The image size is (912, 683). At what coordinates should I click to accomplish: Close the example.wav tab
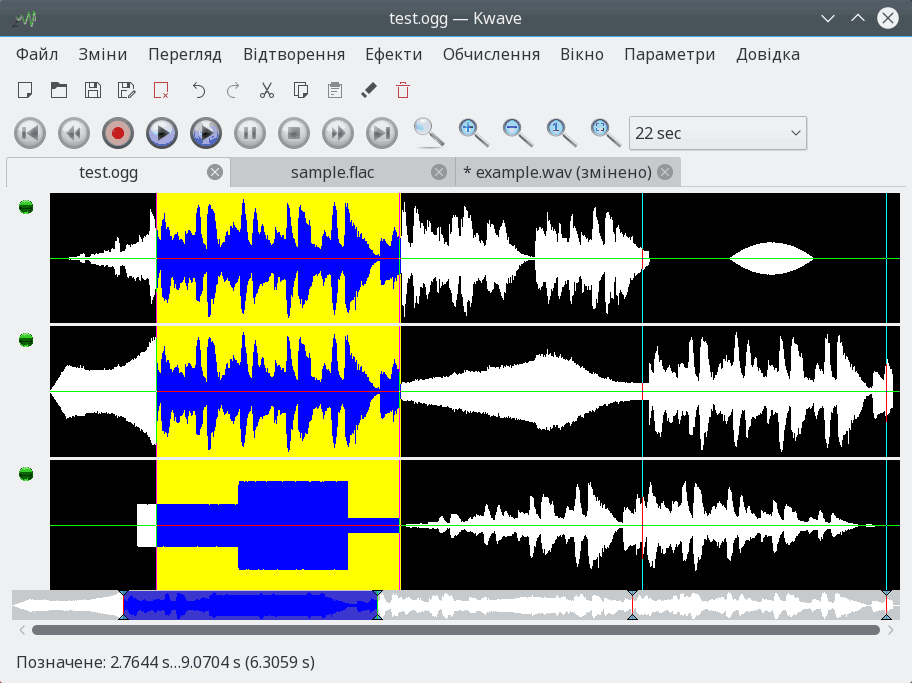click(x=665, y=172)
